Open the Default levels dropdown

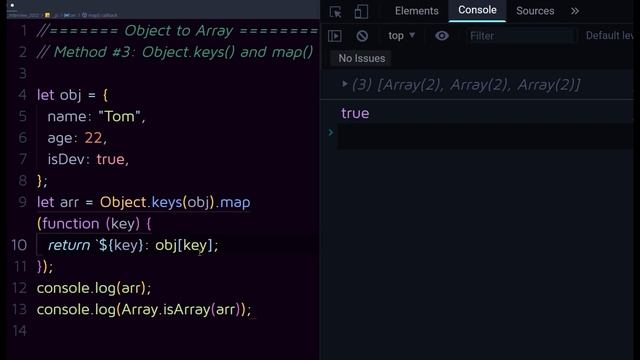609,36
